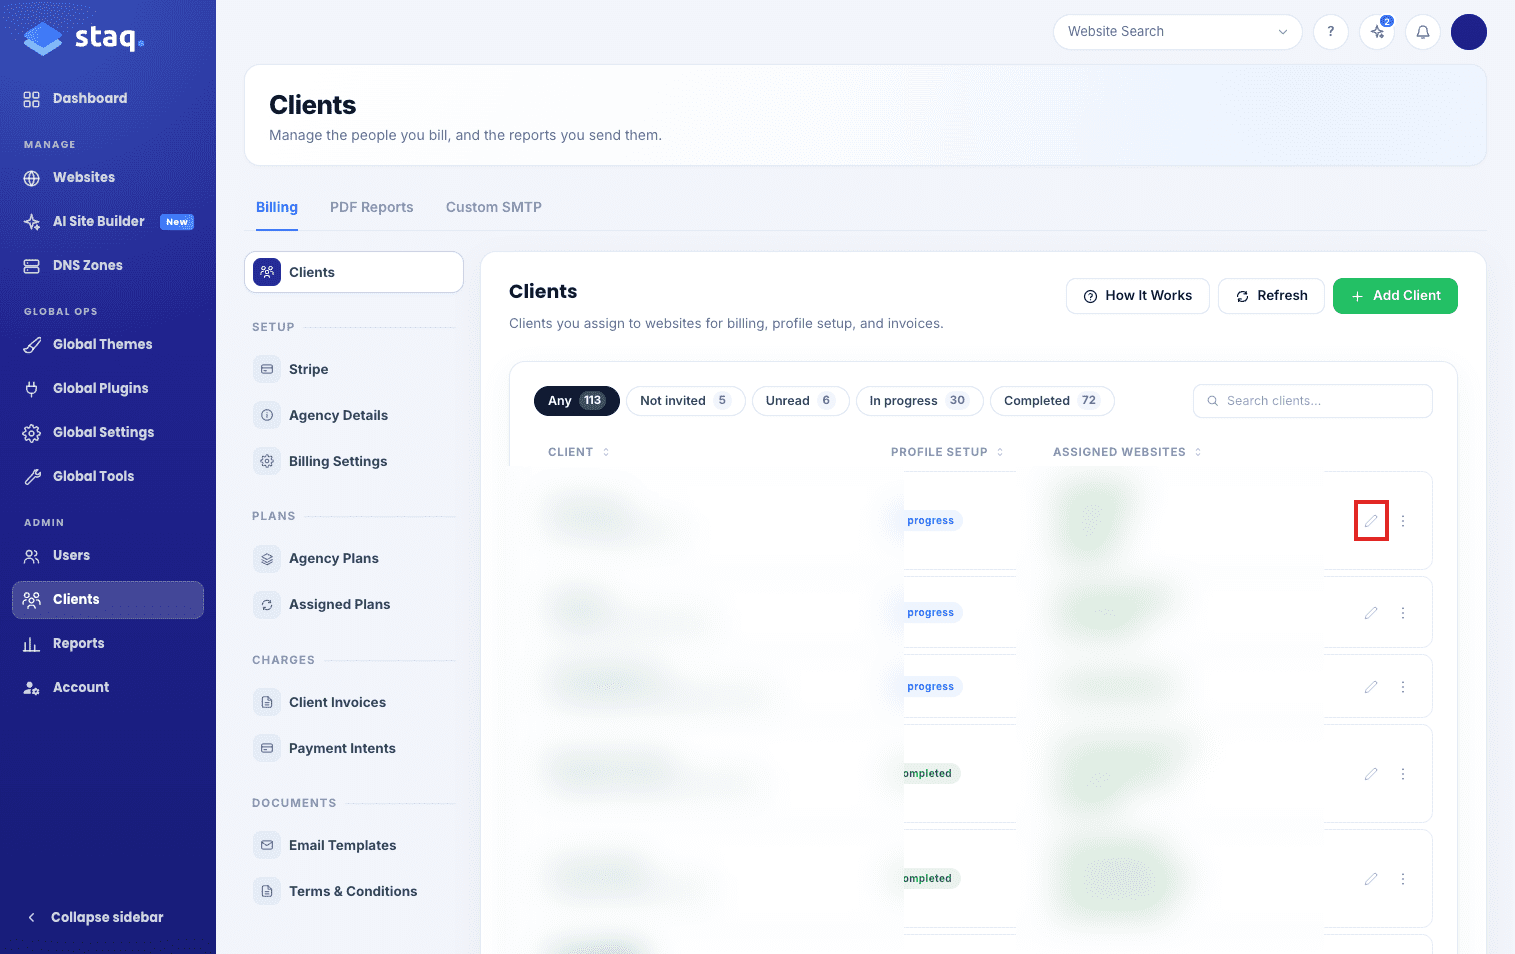Open Client Invoices
Screen dimensions: 1515x954
[354, 702]
